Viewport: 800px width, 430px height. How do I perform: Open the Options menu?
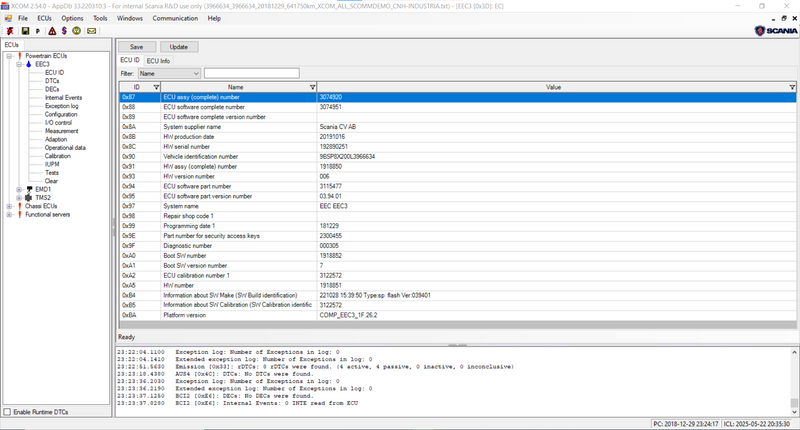72,18
